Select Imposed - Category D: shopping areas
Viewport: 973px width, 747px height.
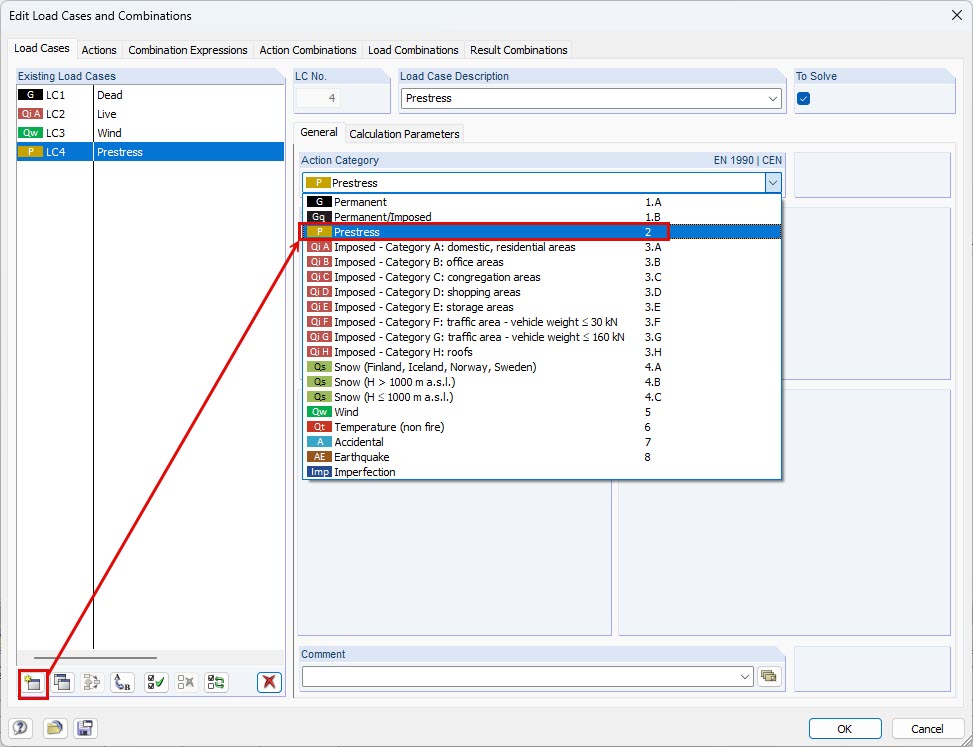point(542,292)
